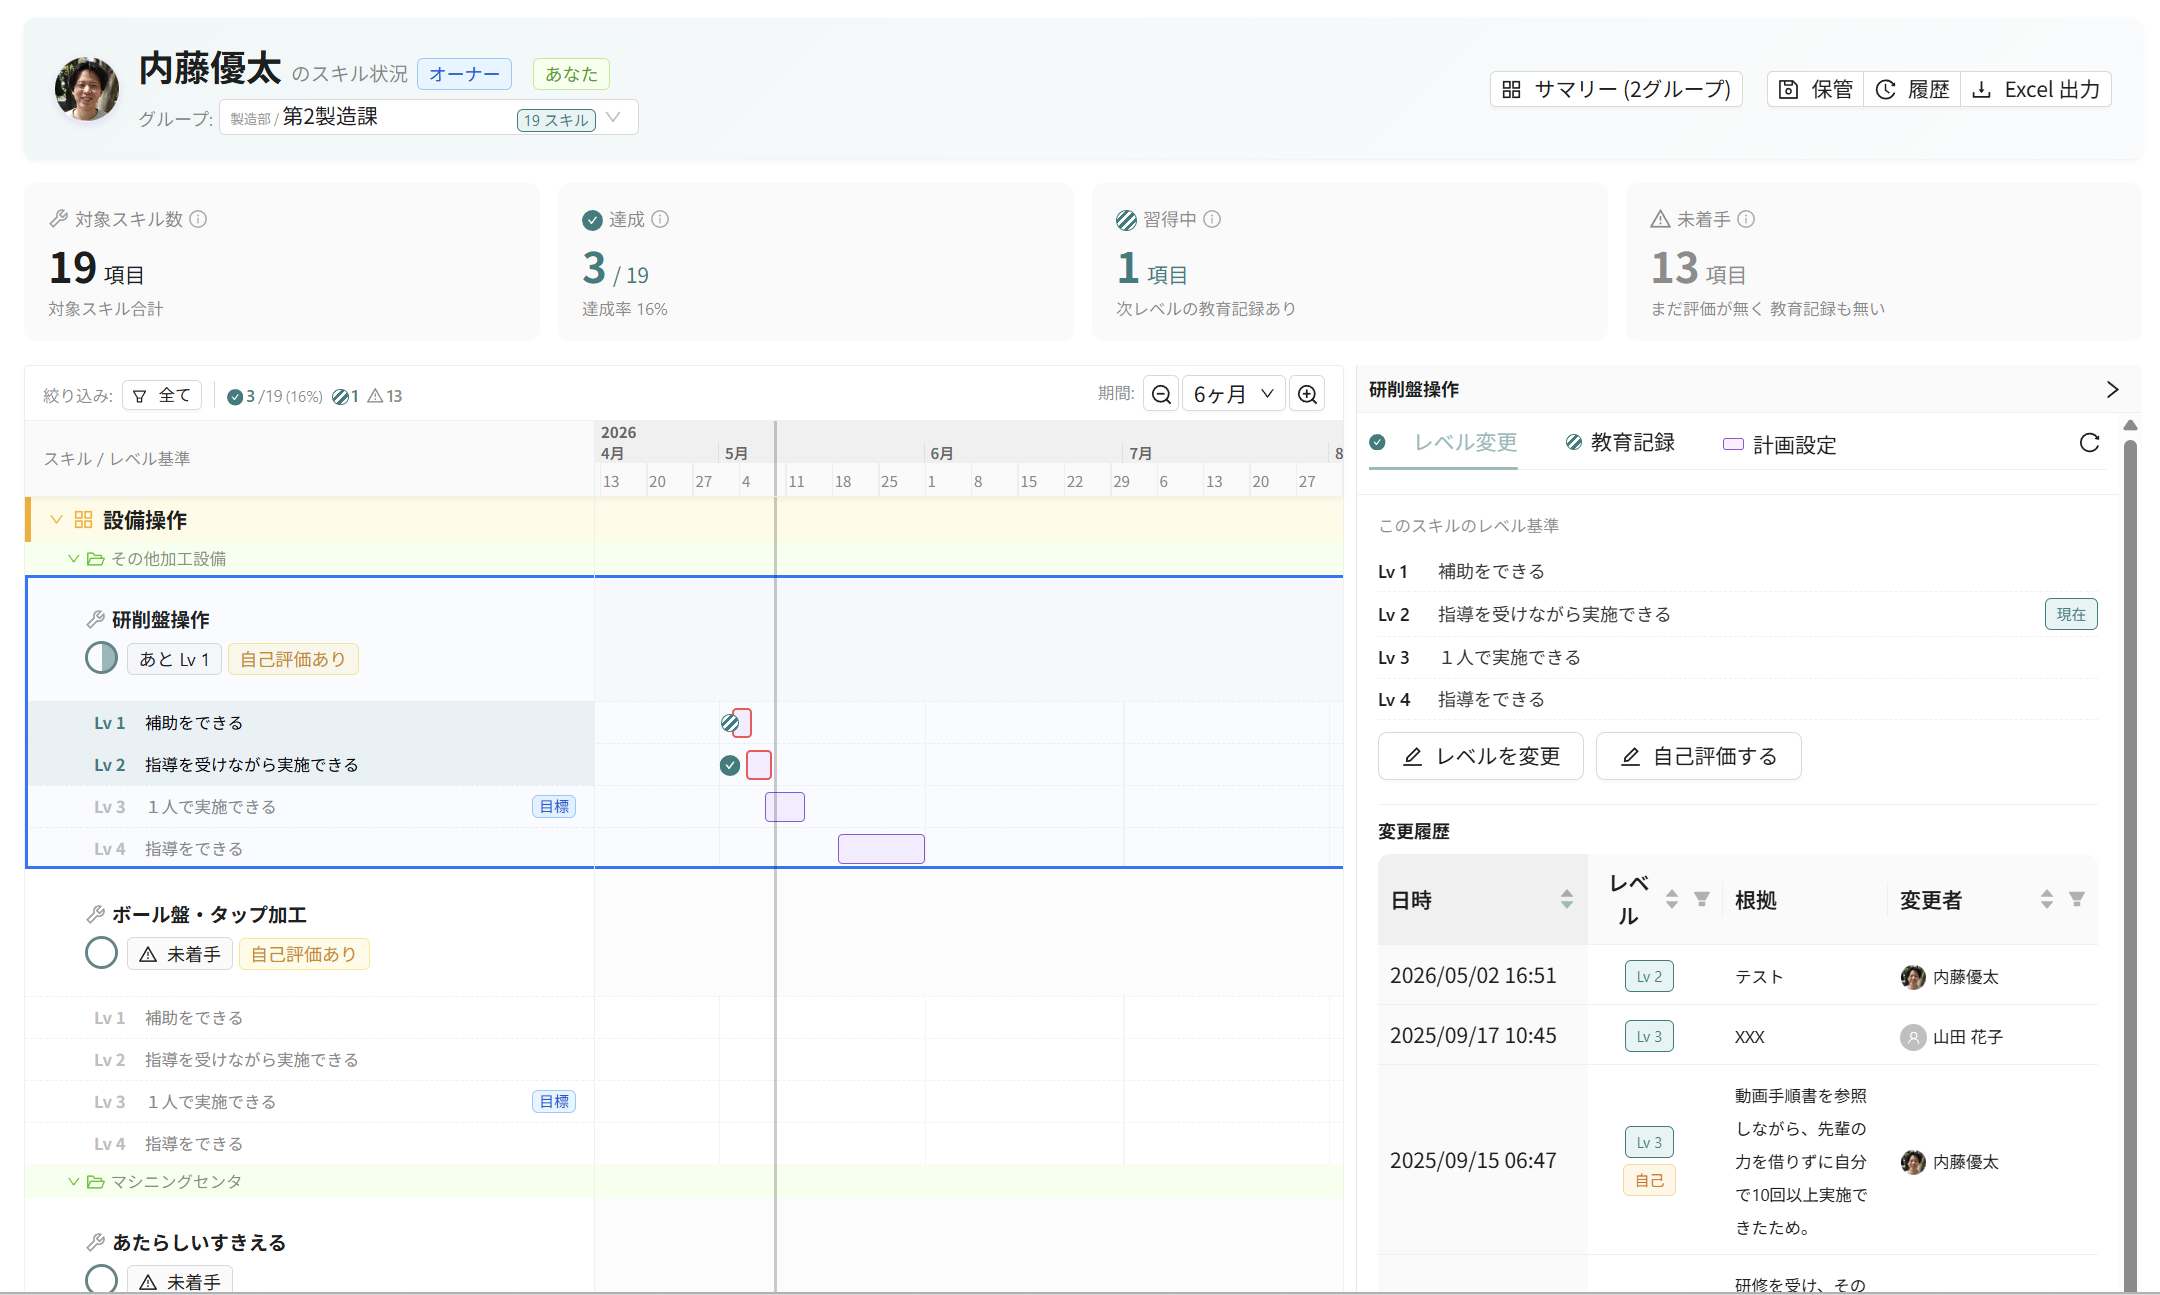Select the purple plan bar on Lv 4 timeline
The height and width of the screenshot is (1295, 2160).
[881, 849]
